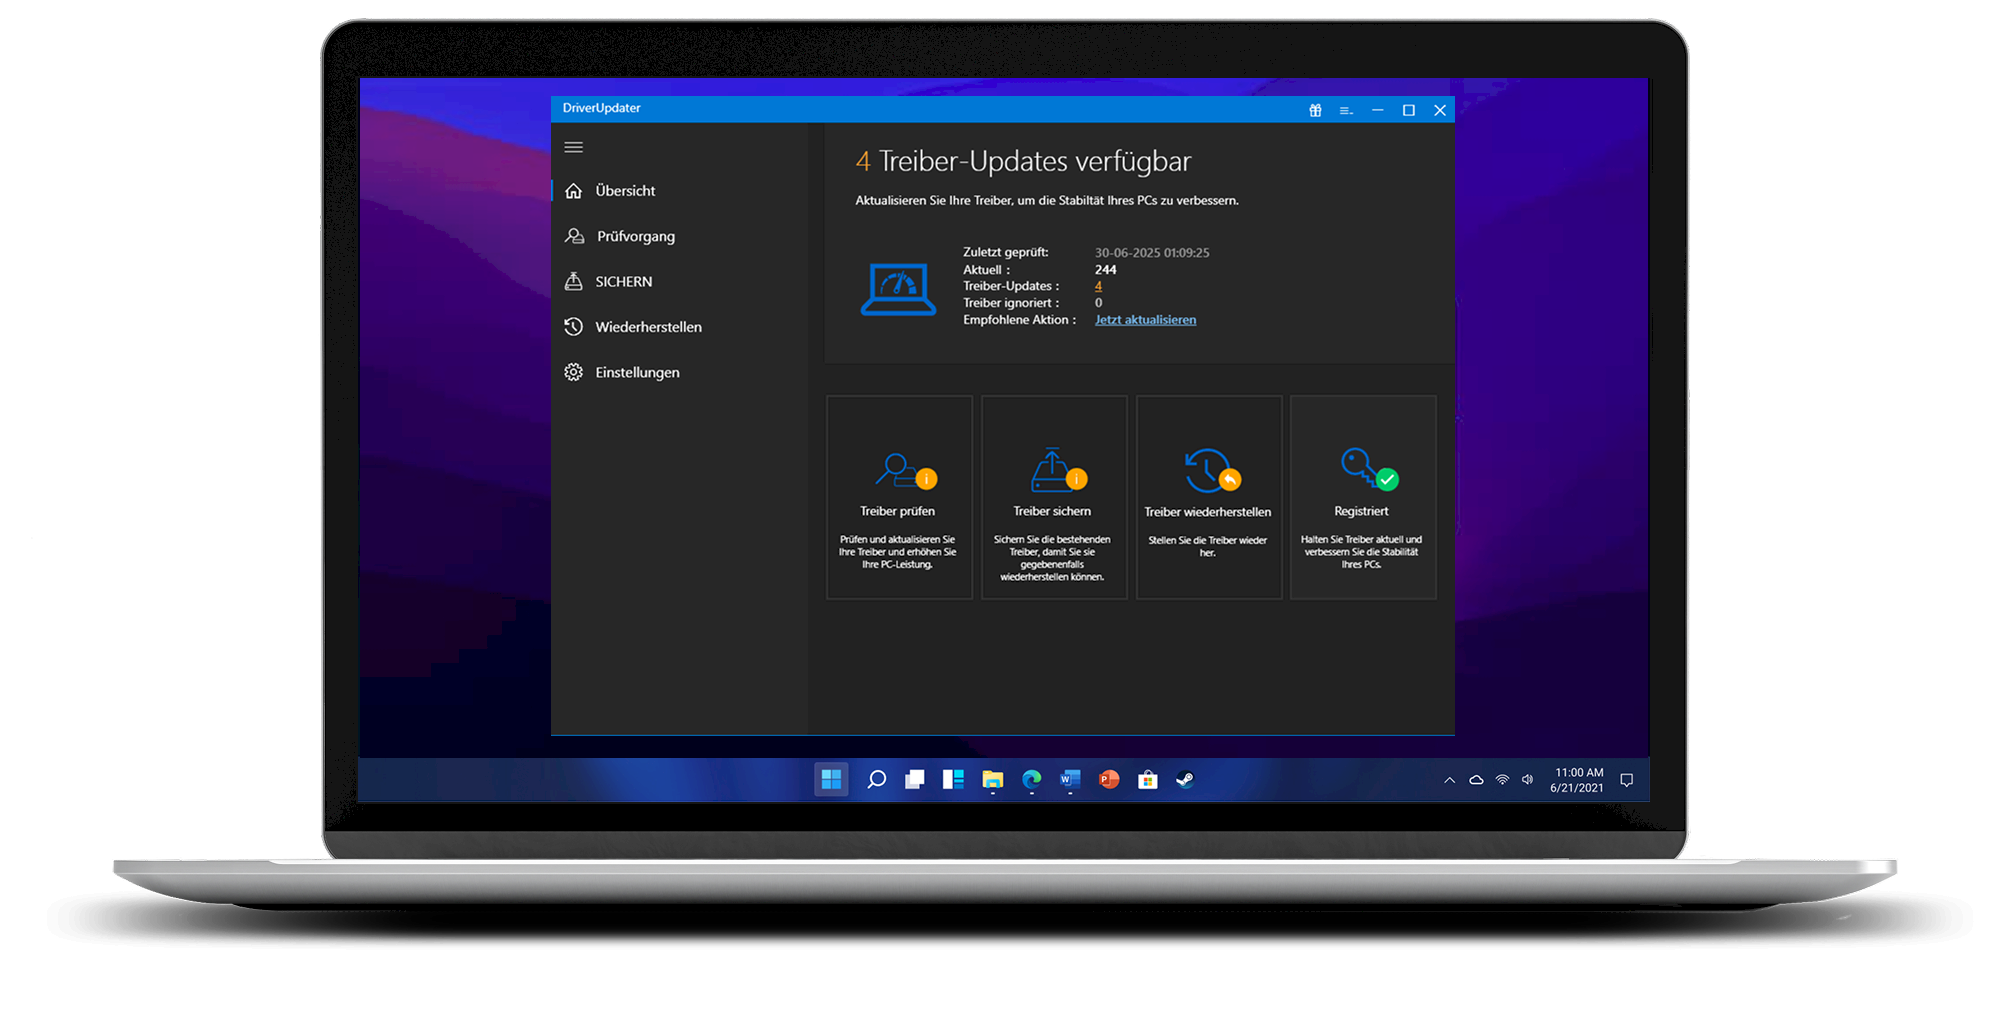Open the Windows Start button
The image size is (2010, 1022).
tap(831, 779)
